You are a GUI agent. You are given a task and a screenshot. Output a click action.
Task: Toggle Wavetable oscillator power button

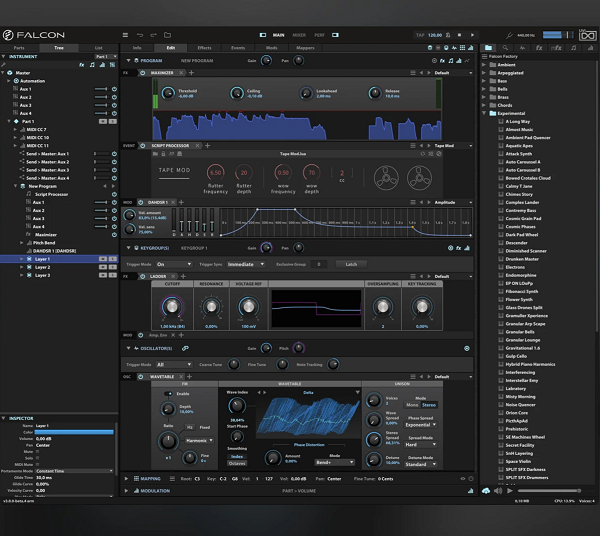click(x=140, y=377)
